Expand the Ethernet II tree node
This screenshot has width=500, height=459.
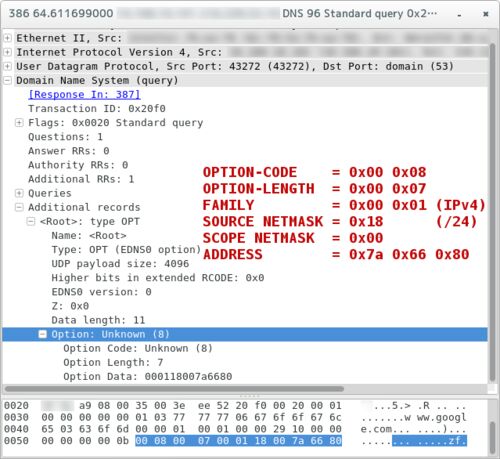7,38
